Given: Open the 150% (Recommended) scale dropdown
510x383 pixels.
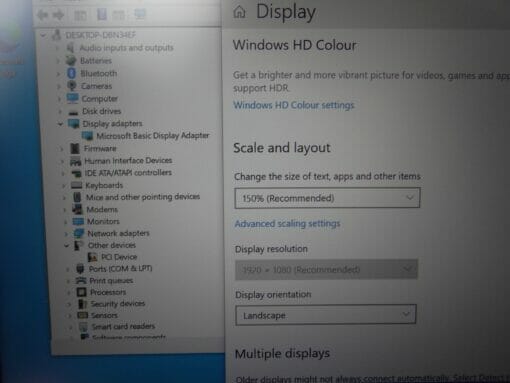Looking at the screenshot, I should coord(327,198).
